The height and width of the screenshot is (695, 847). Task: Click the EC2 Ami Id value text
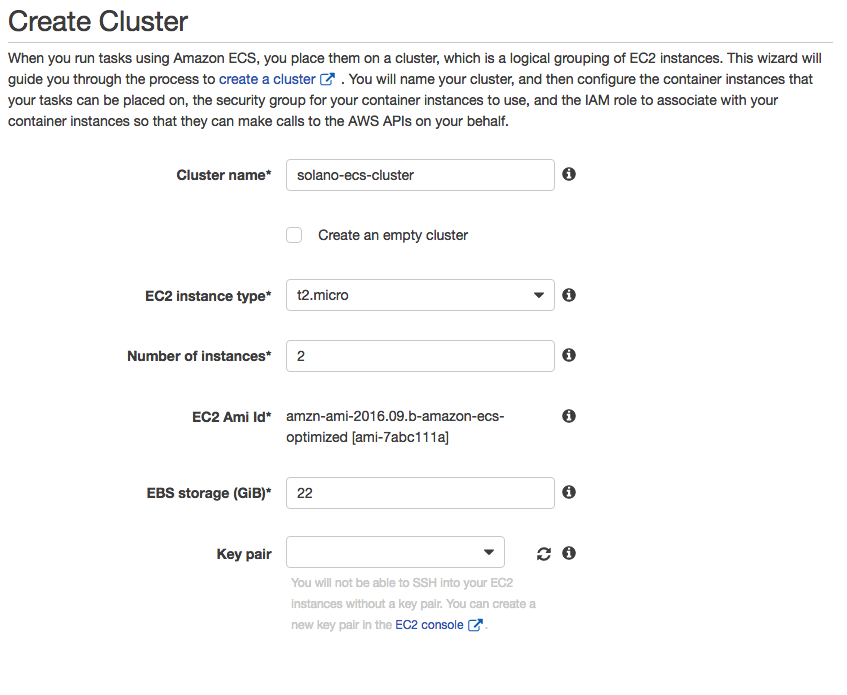pyautogui.click(x=395, y=427)
